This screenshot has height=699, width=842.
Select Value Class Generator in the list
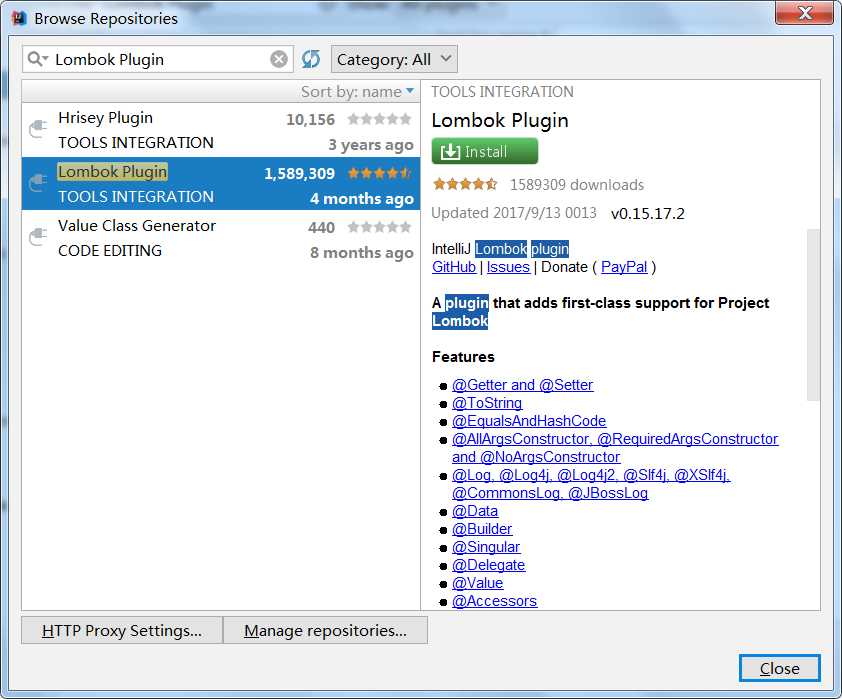221,237
